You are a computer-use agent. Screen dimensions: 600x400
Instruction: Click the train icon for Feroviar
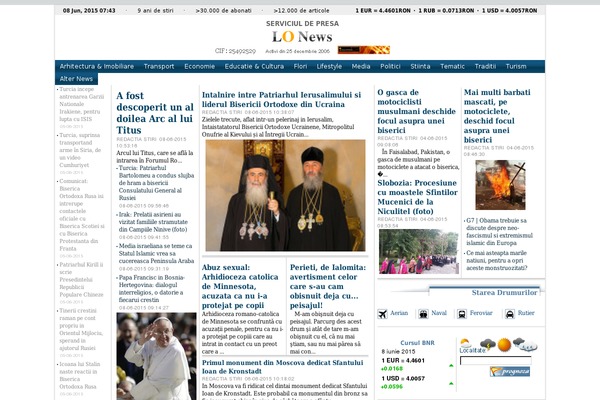click(462, 314)
